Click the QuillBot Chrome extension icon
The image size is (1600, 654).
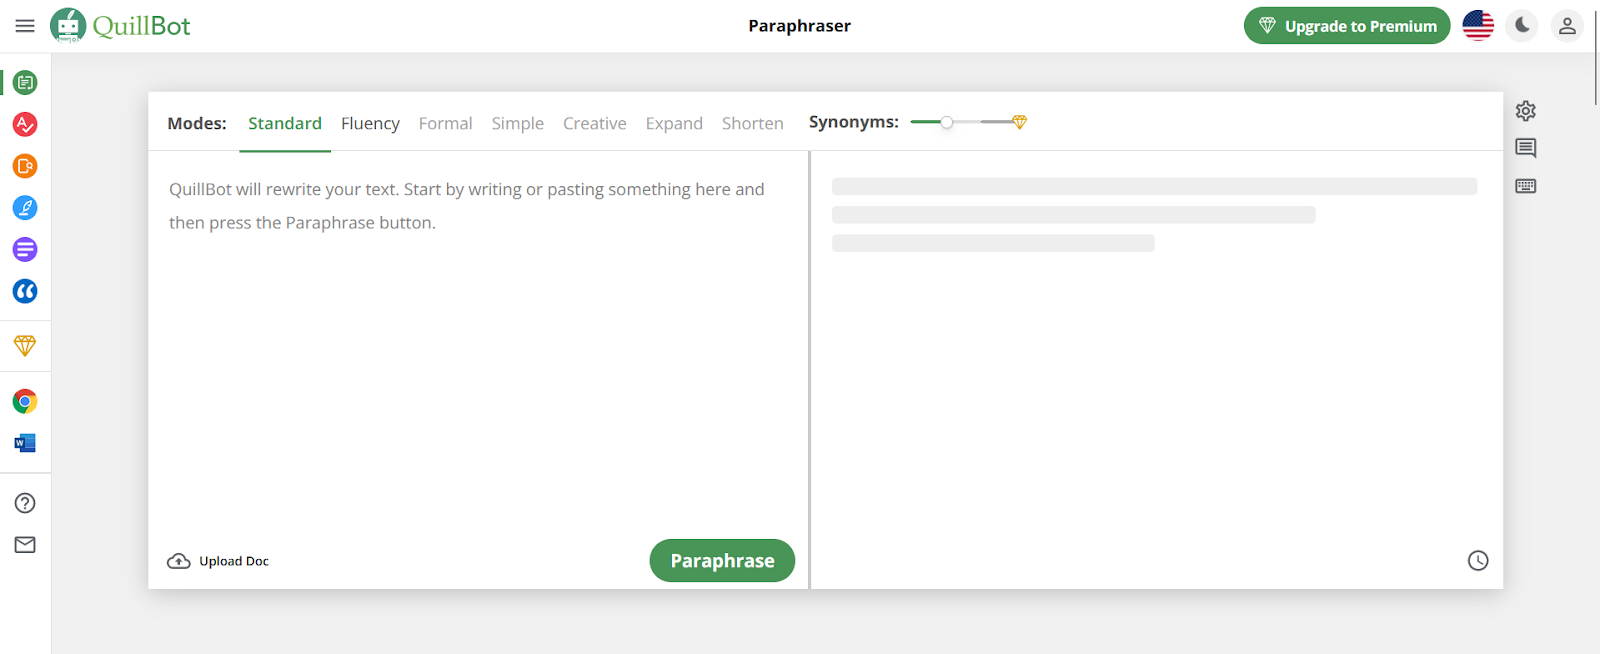(x=25, y=401)
